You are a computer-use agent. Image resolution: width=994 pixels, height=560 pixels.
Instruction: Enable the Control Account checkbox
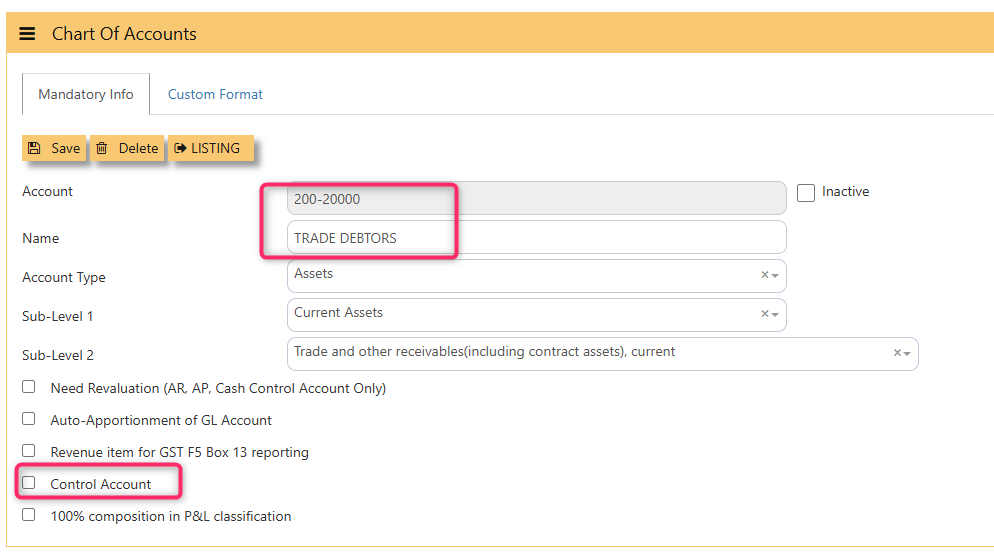(x=29, y=483)
